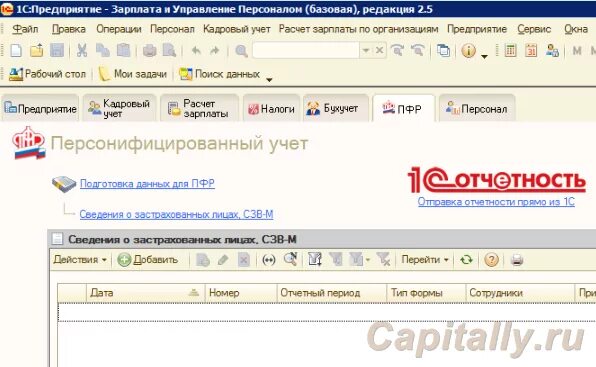The height and width of the screenshot is (367, 596).
Task: Click the Добавить button
Action: pyautogui.click(x=148, y=260)
